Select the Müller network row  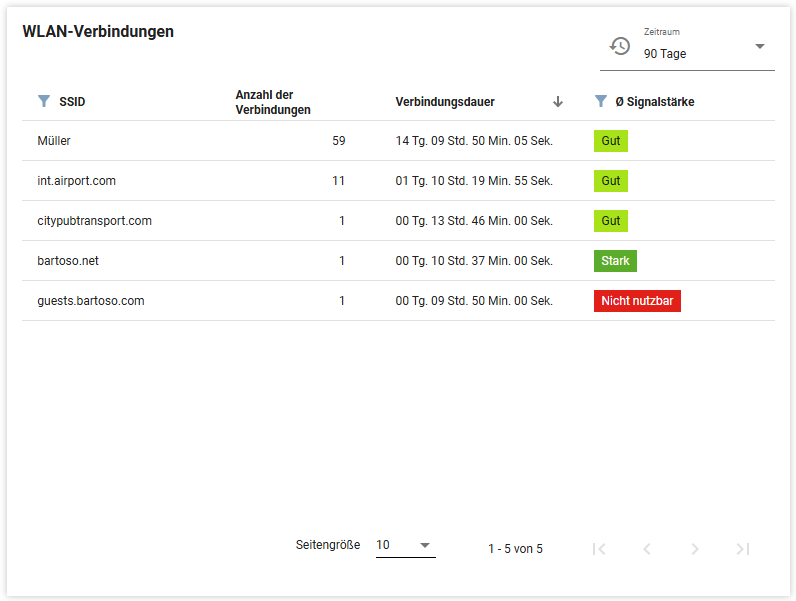tap(54, 141)
